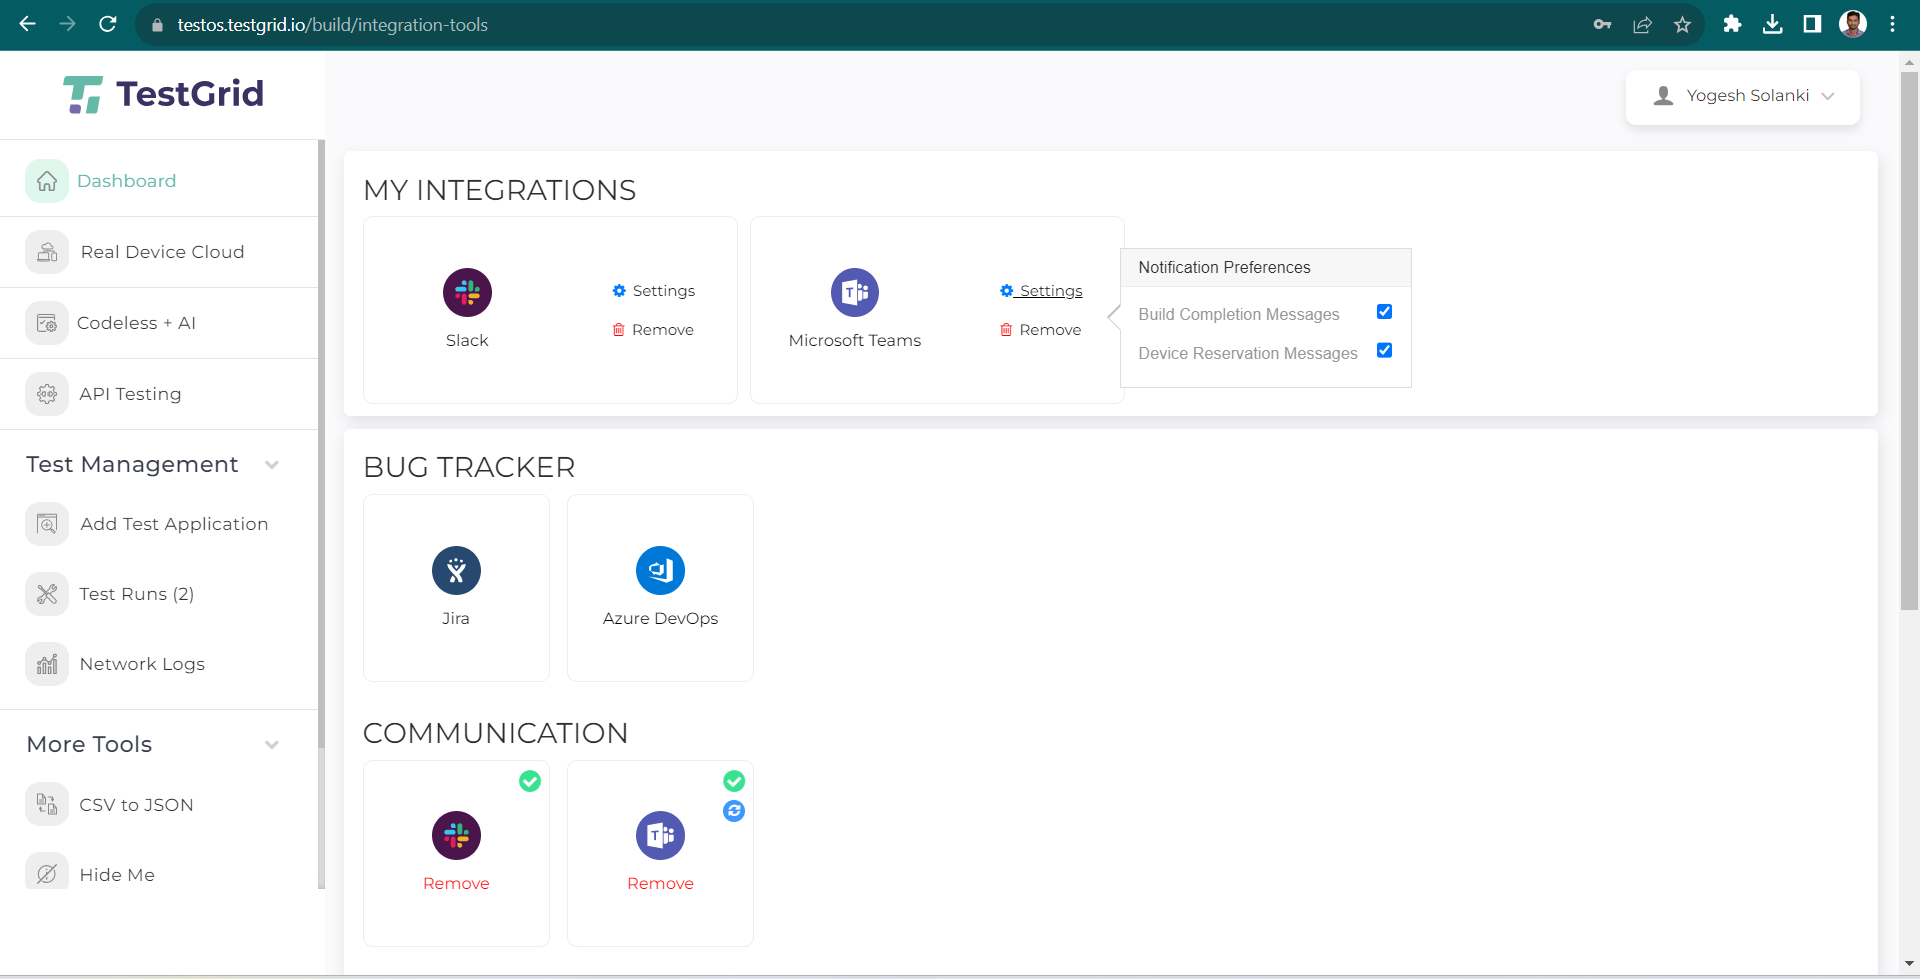Image resolution: width=1920 pixels, height=979 pixels.
Task: Open Chrome profile avatar
Action: coord(1853,24)
